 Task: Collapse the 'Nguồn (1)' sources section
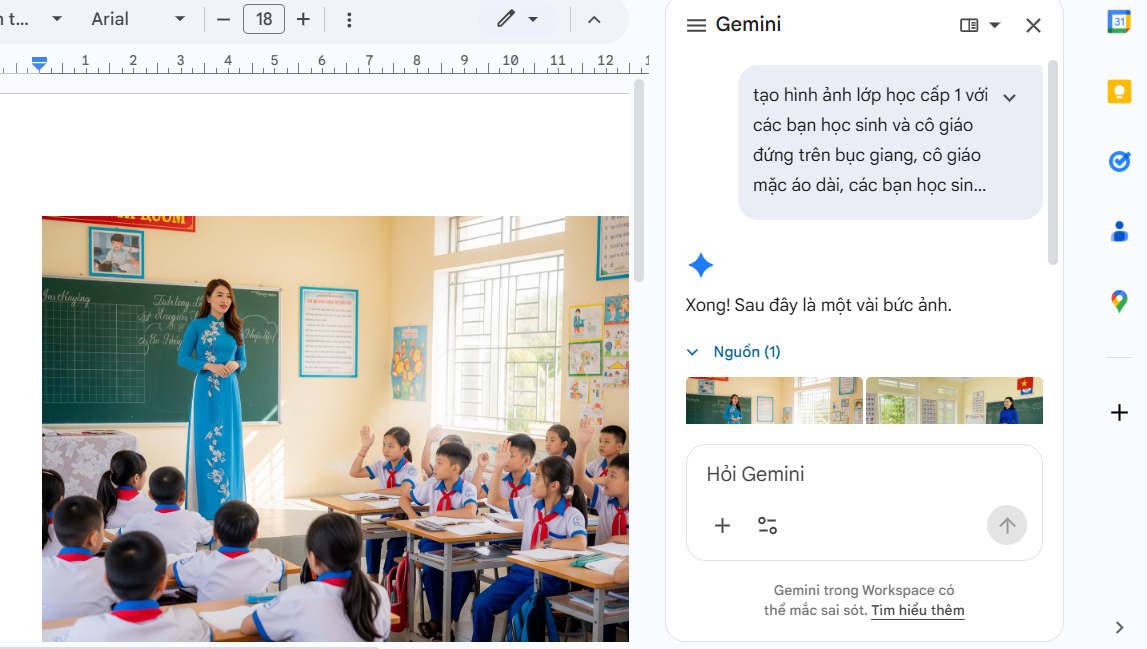(x=691, y=351)
